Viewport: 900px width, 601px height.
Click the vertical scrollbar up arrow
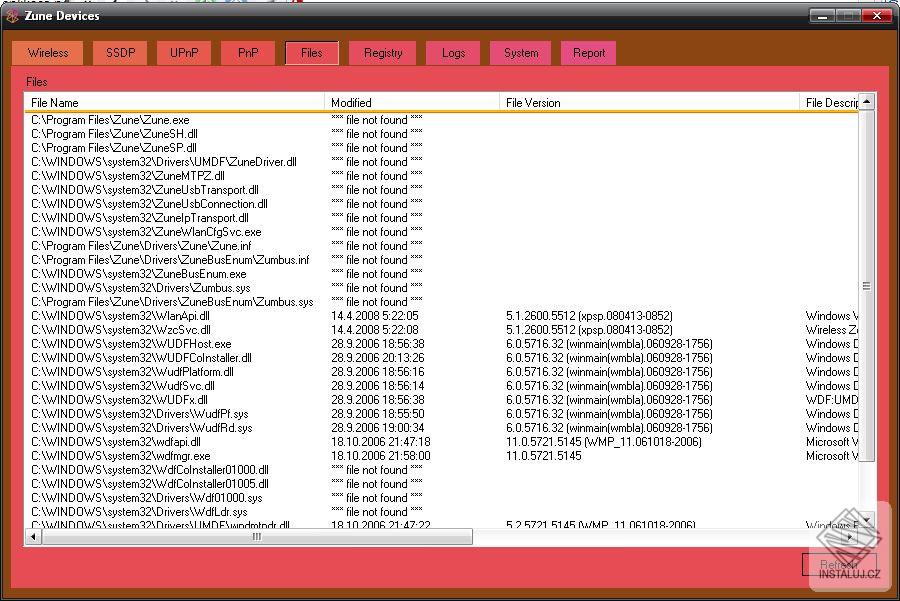(867, 102)
